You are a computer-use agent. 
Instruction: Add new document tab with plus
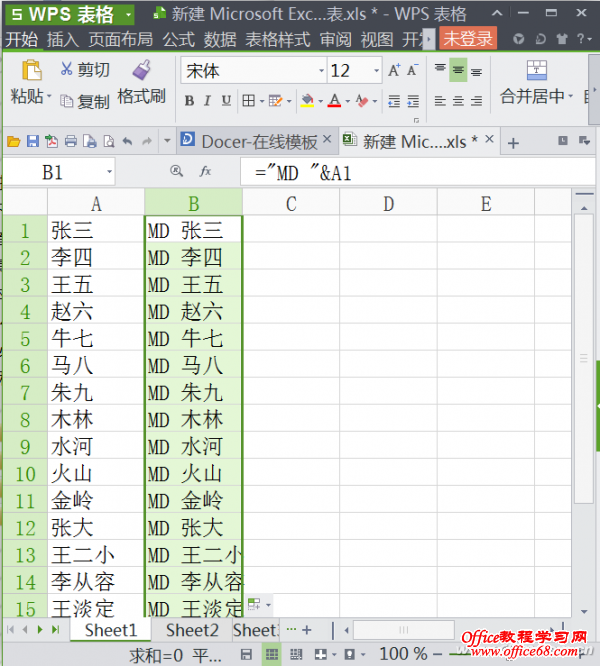pyautogui.click(x=513, y=143)
